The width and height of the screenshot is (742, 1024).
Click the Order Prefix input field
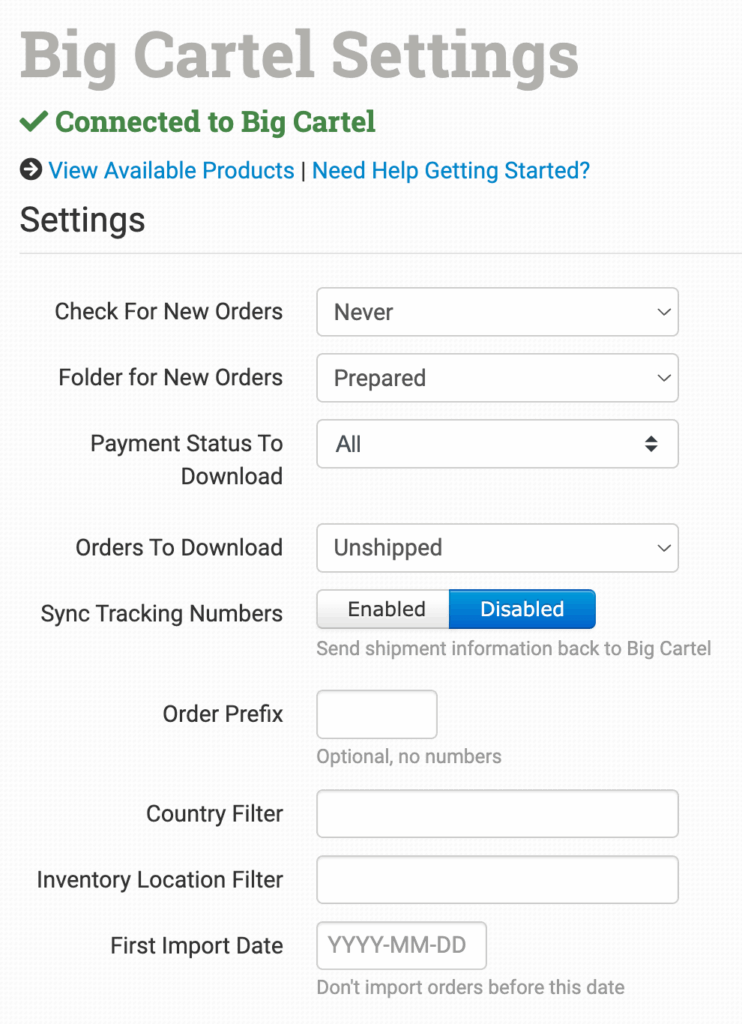click(377, 714)
